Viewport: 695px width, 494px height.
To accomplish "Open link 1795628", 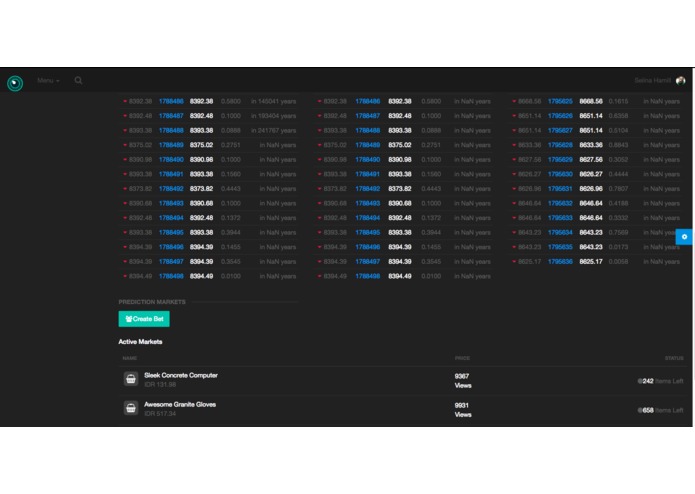I will pyautogui.click(x=560, y=145).
